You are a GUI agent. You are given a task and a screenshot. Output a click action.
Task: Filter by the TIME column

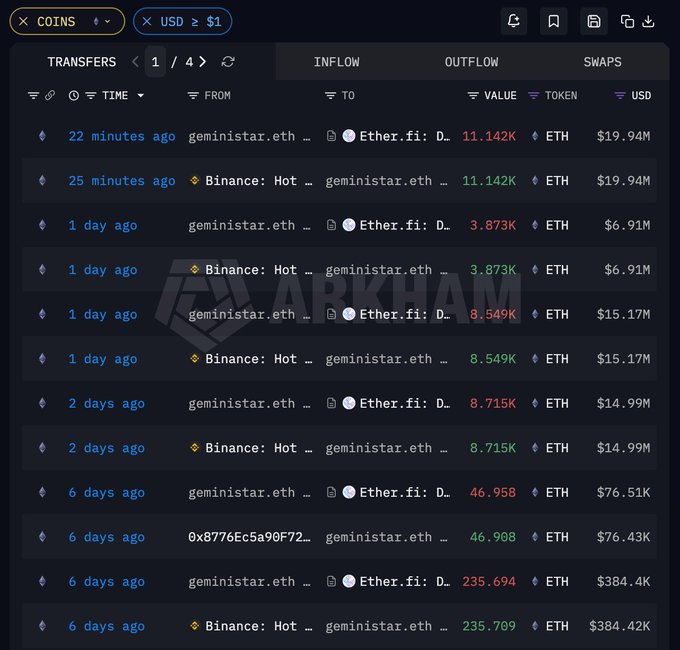click(x=91, y=95)
